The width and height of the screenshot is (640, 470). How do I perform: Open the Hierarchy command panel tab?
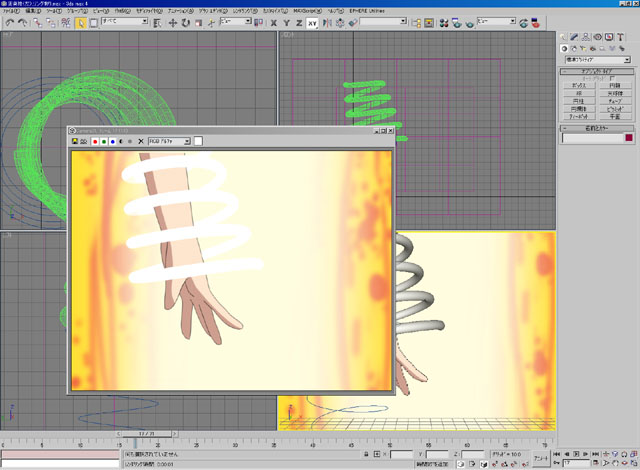(x=586, y=37)
